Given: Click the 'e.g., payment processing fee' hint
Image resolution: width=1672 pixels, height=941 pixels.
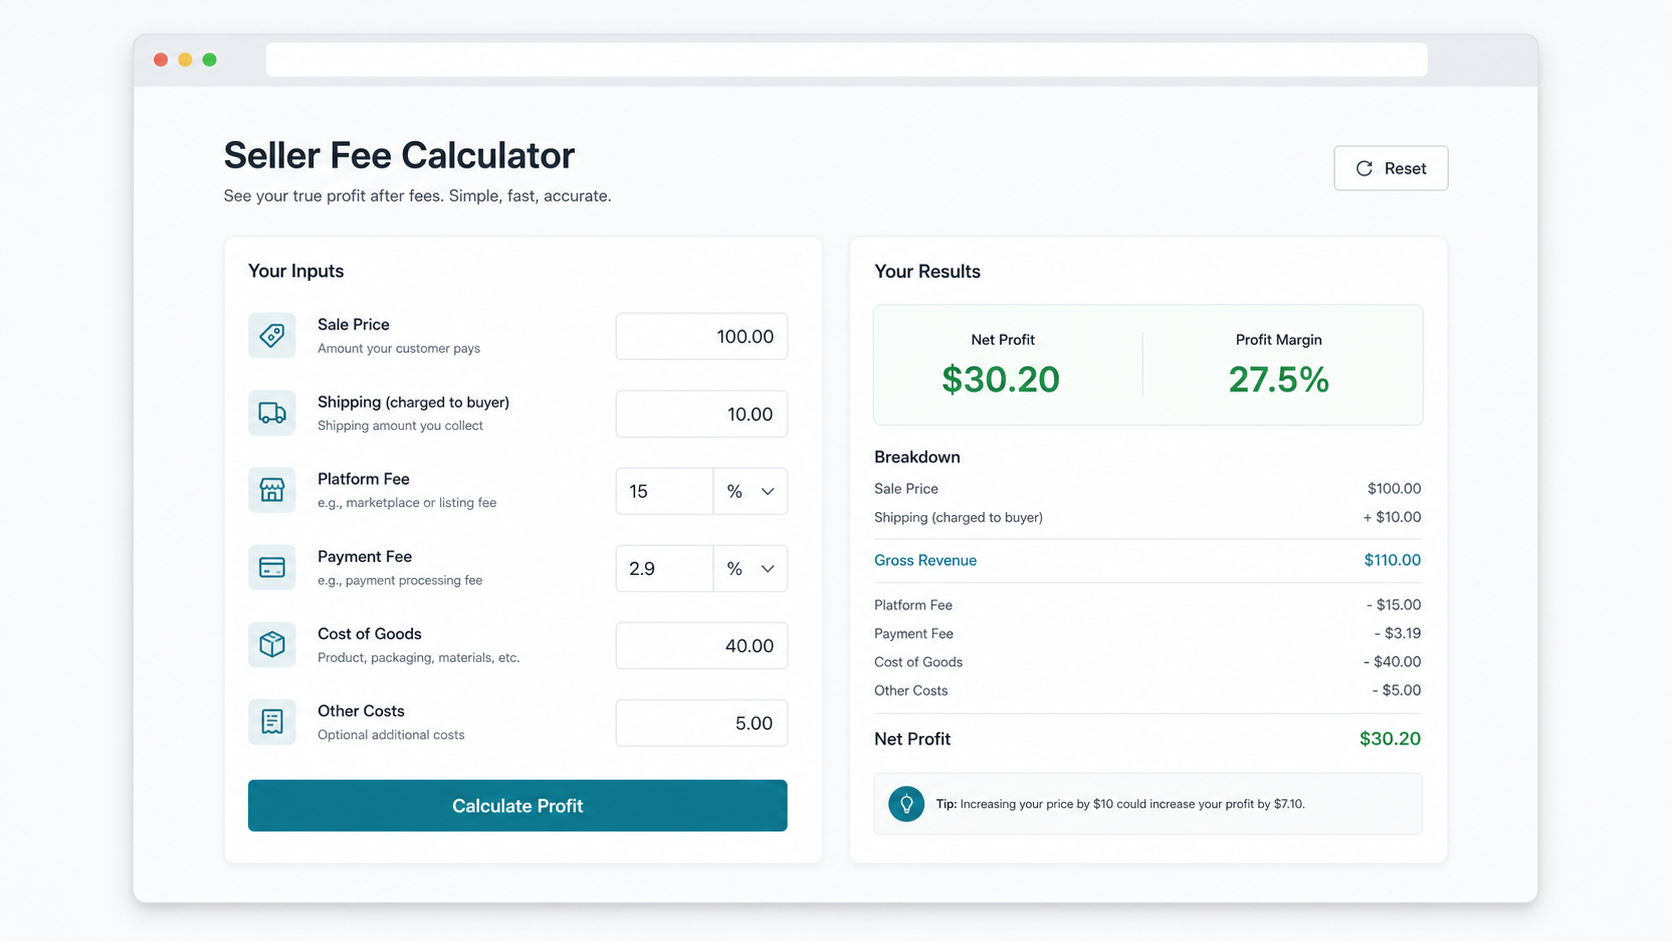Looking at the screenshot, I should click(x=400, y=580).
